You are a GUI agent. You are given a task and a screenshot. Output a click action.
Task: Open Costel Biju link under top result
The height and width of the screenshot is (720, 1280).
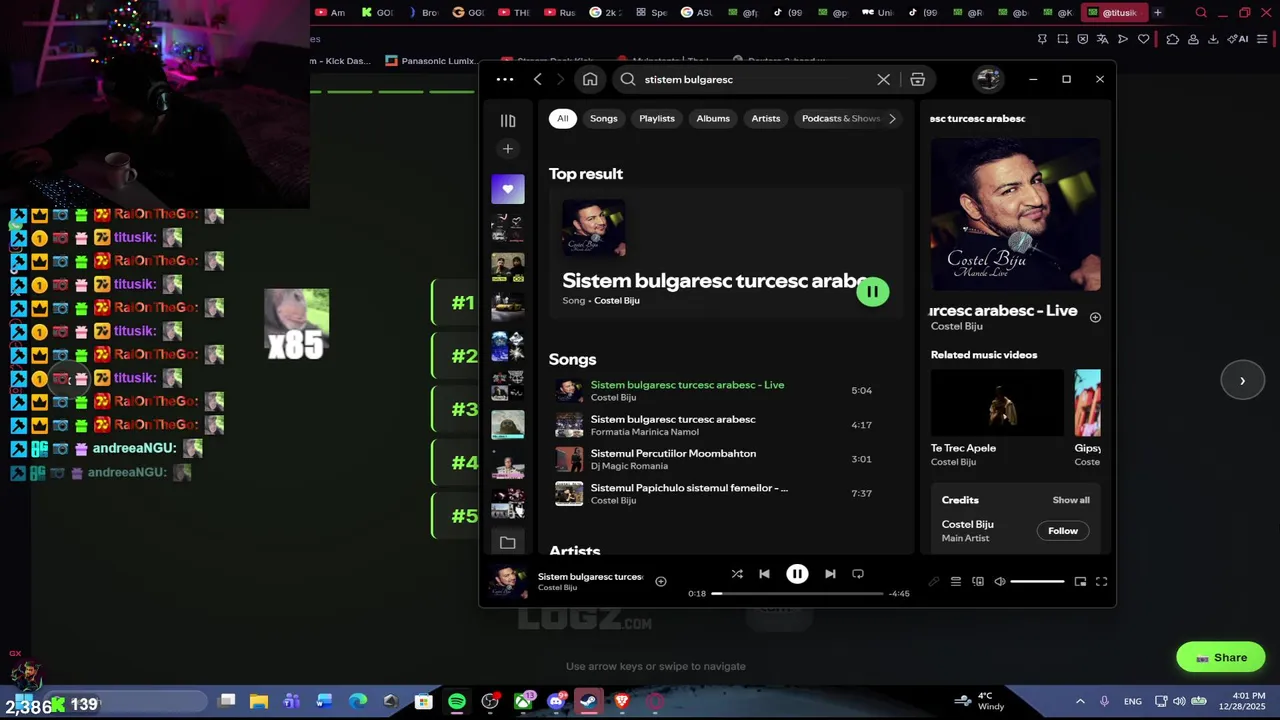(617, 300)
